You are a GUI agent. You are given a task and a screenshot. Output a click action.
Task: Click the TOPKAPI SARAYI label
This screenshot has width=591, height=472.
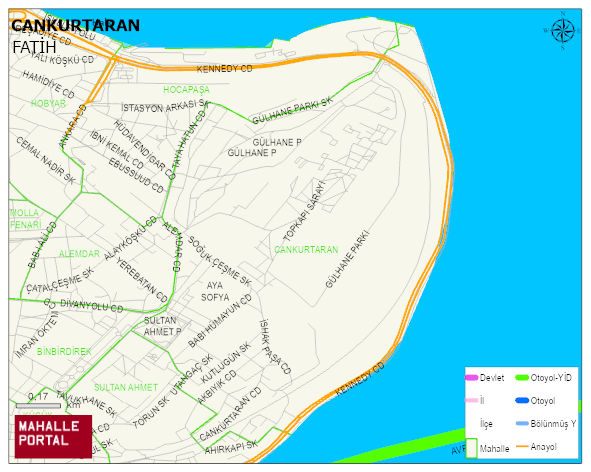tap(304, 211)
